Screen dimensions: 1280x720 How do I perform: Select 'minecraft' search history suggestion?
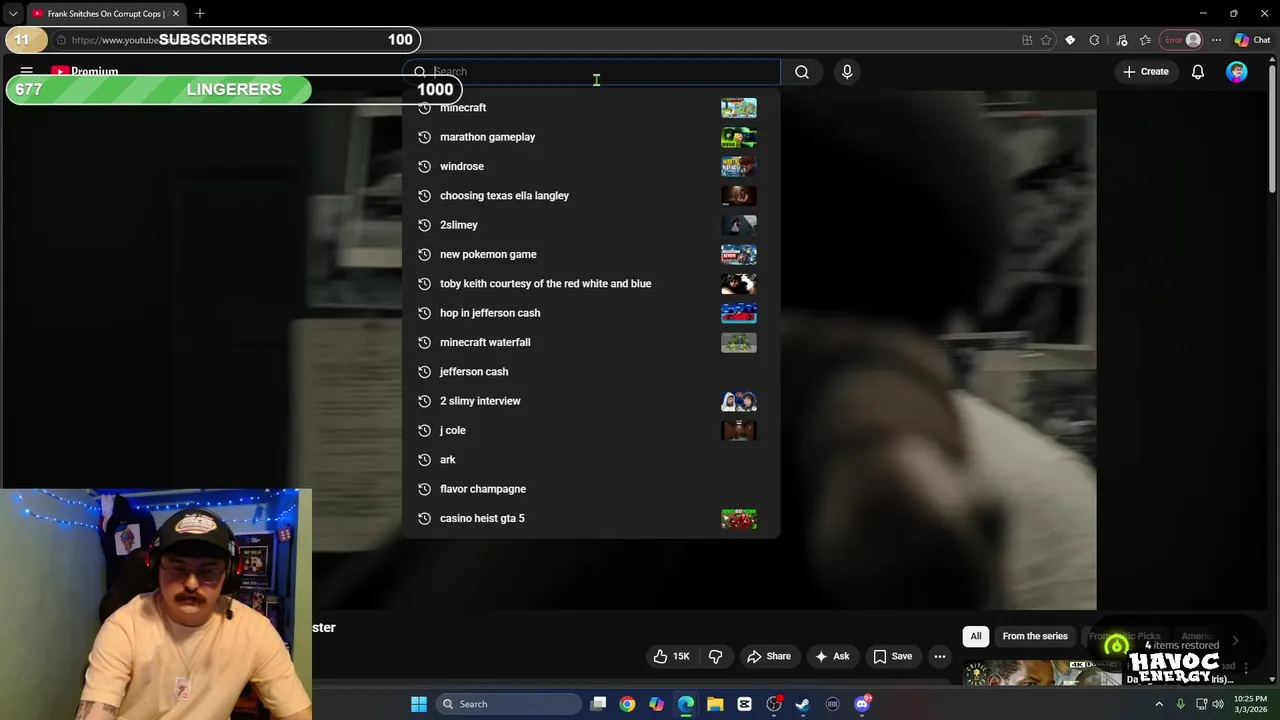[590, 107]
